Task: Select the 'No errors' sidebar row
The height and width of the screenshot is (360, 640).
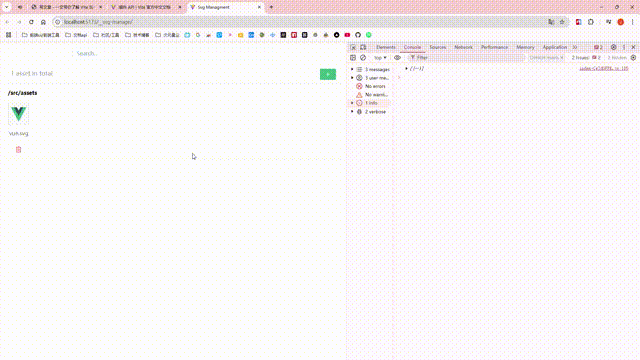Action: pos(371,86)
